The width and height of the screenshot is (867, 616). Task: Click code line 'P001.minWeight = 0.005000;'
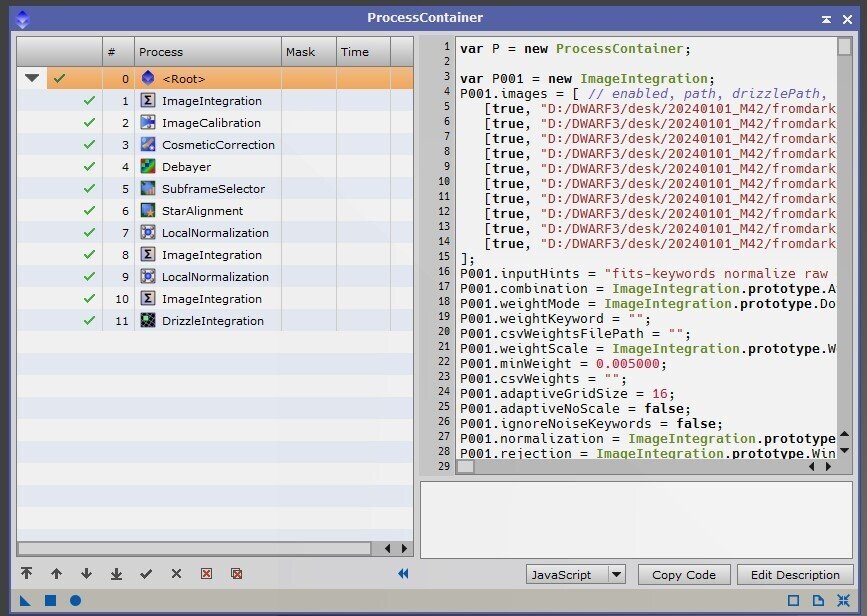[563, 364]
